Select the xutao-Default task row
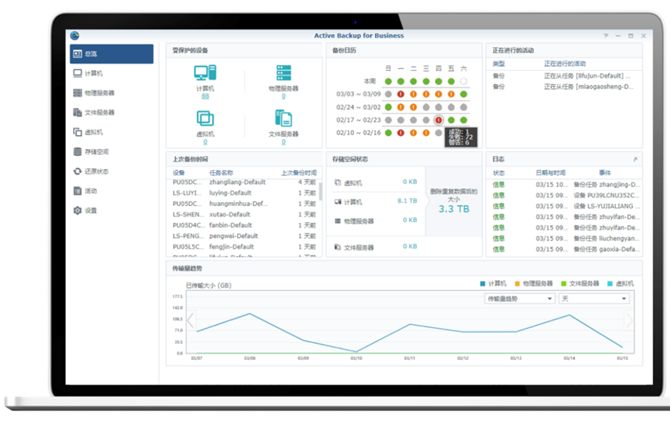The image size is (670, 427). pyautogui.click(x=244, y=214)
